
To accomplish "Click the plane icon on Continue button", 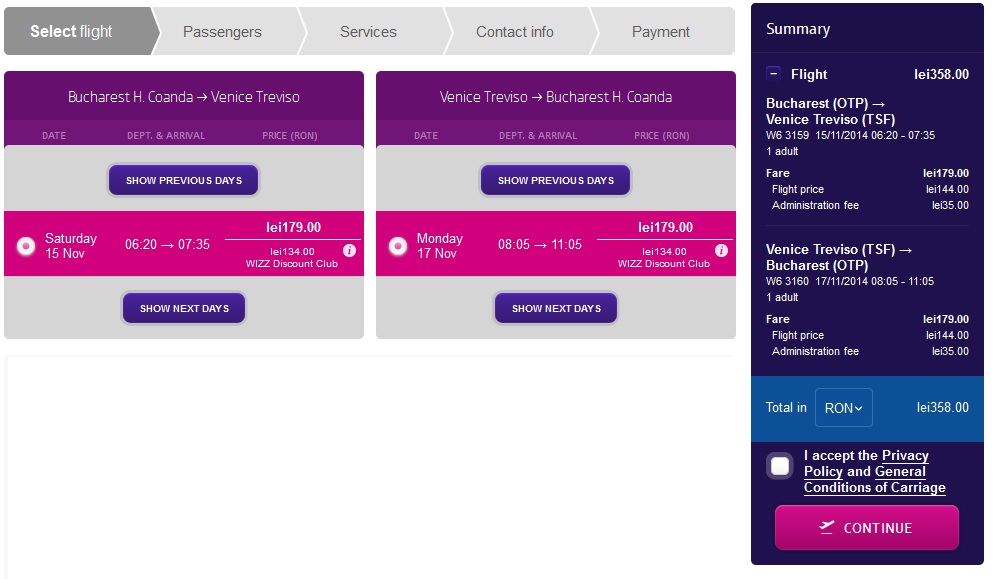I will (827, 527).
